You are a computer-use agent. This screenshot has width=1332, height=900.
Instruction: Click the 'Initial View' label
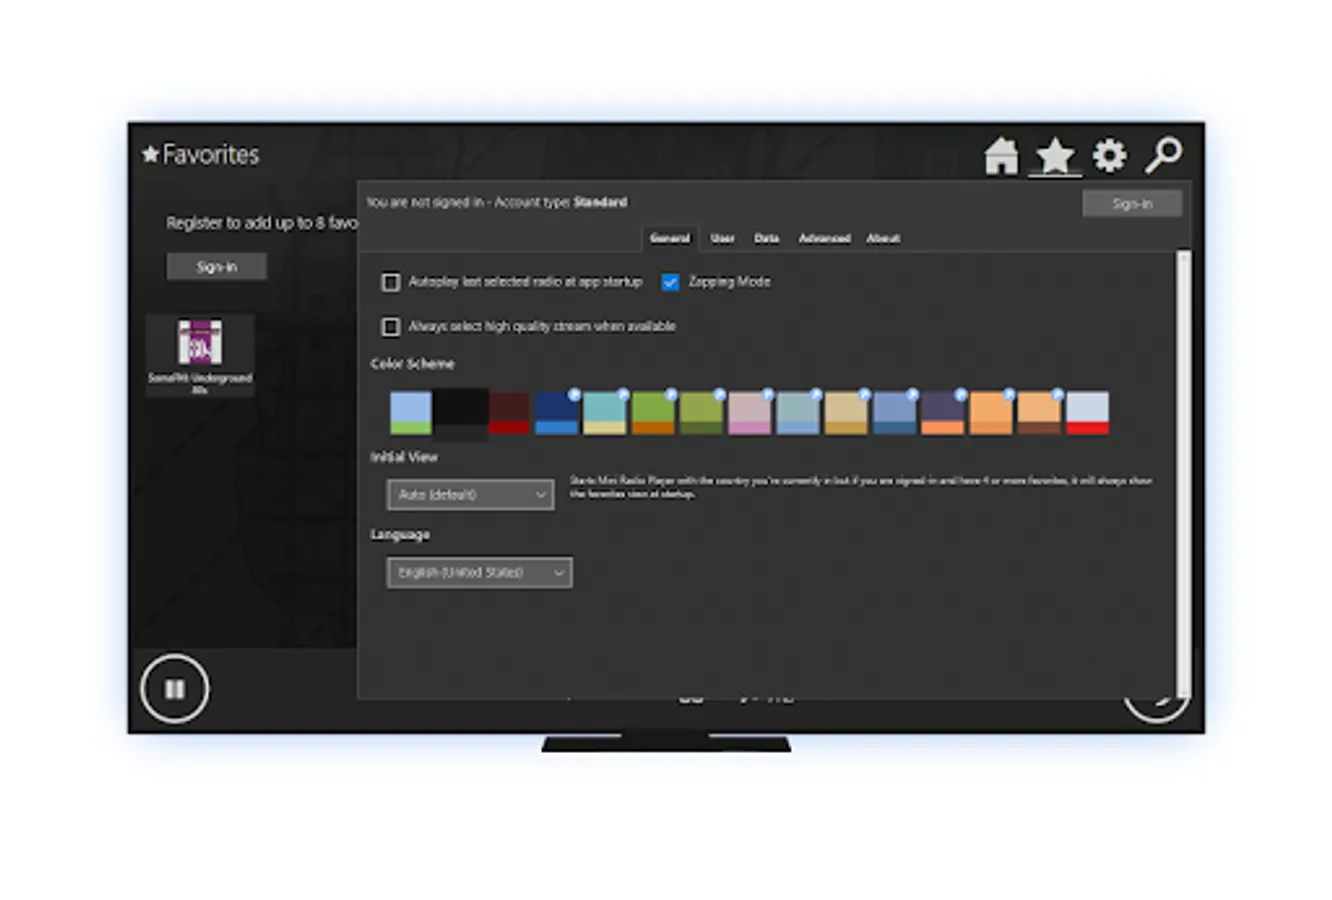tap(404, 457)
